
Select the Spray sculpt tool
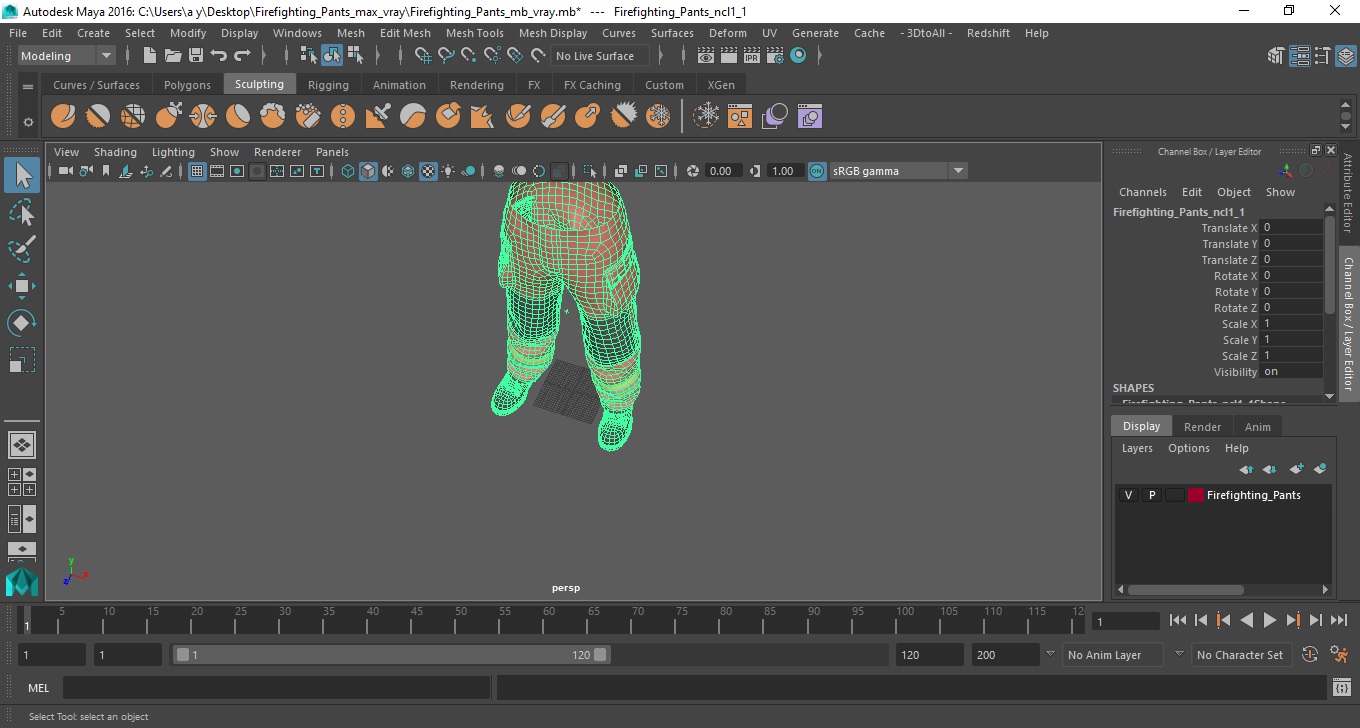[x=308, y=117]
